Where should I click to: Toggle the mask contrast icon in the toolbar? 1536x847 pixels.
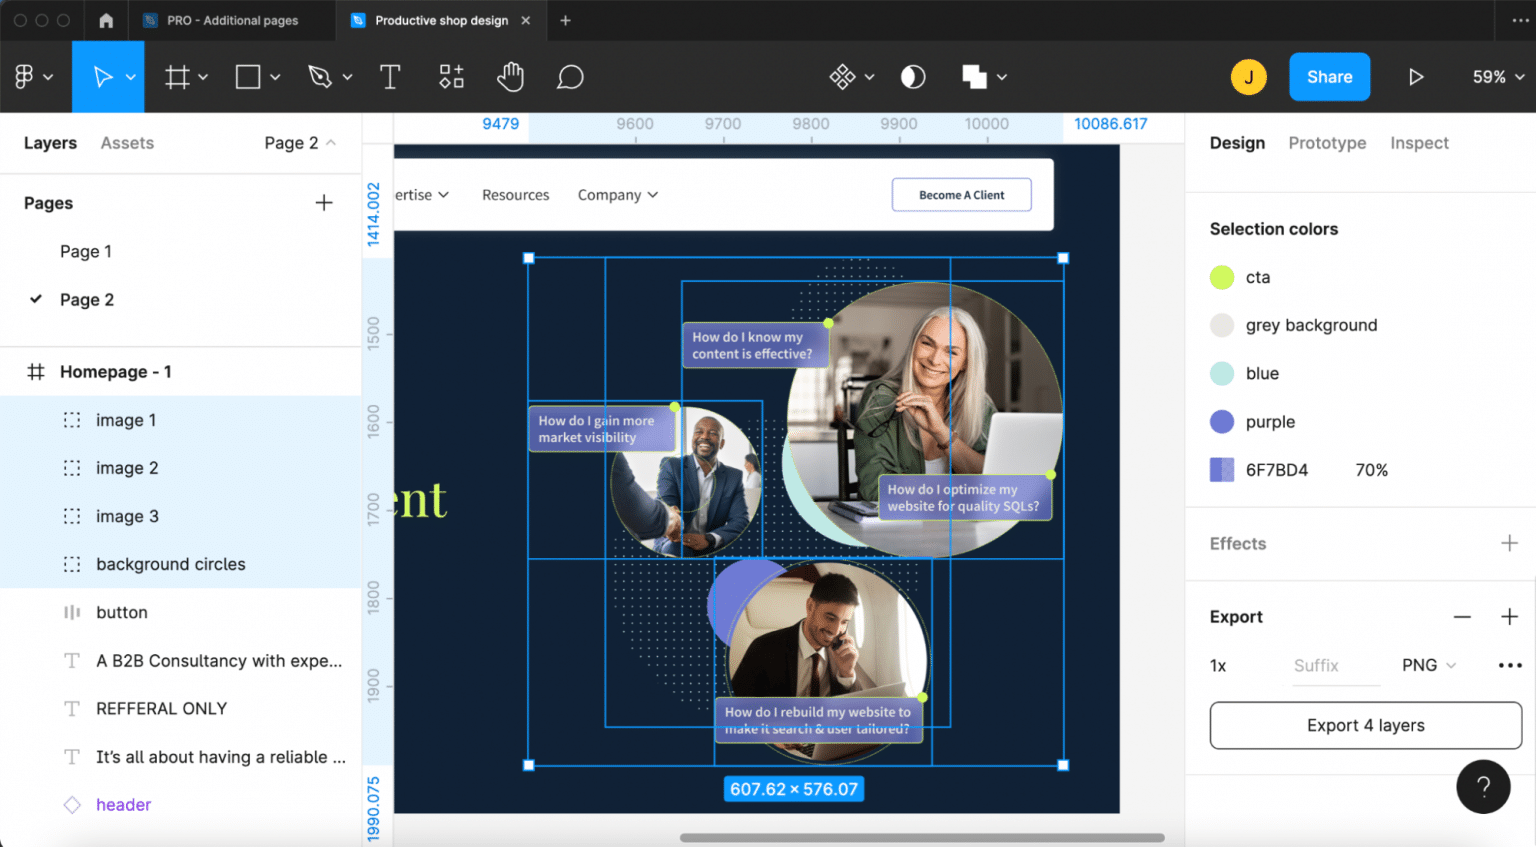tap(913, 77)
